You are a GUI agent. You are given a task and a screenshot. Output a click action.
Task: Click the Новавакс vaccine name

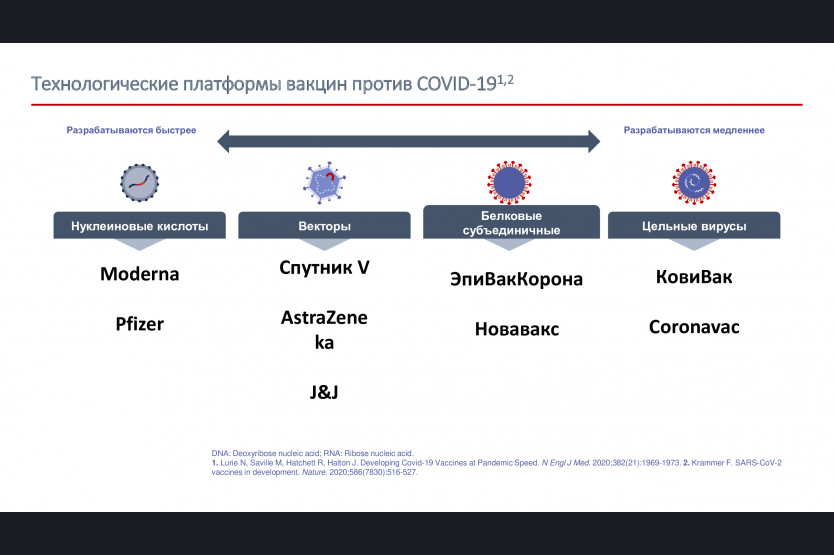point(516,329)
